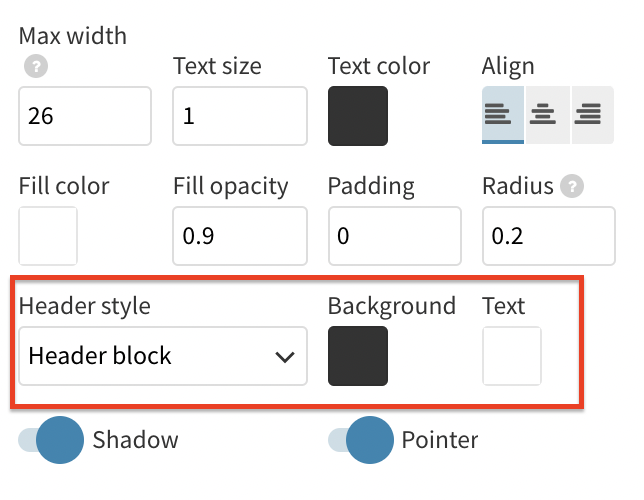The image size is (644, 500).
Task: Select left text alignment icon
Action: (503, 115)
